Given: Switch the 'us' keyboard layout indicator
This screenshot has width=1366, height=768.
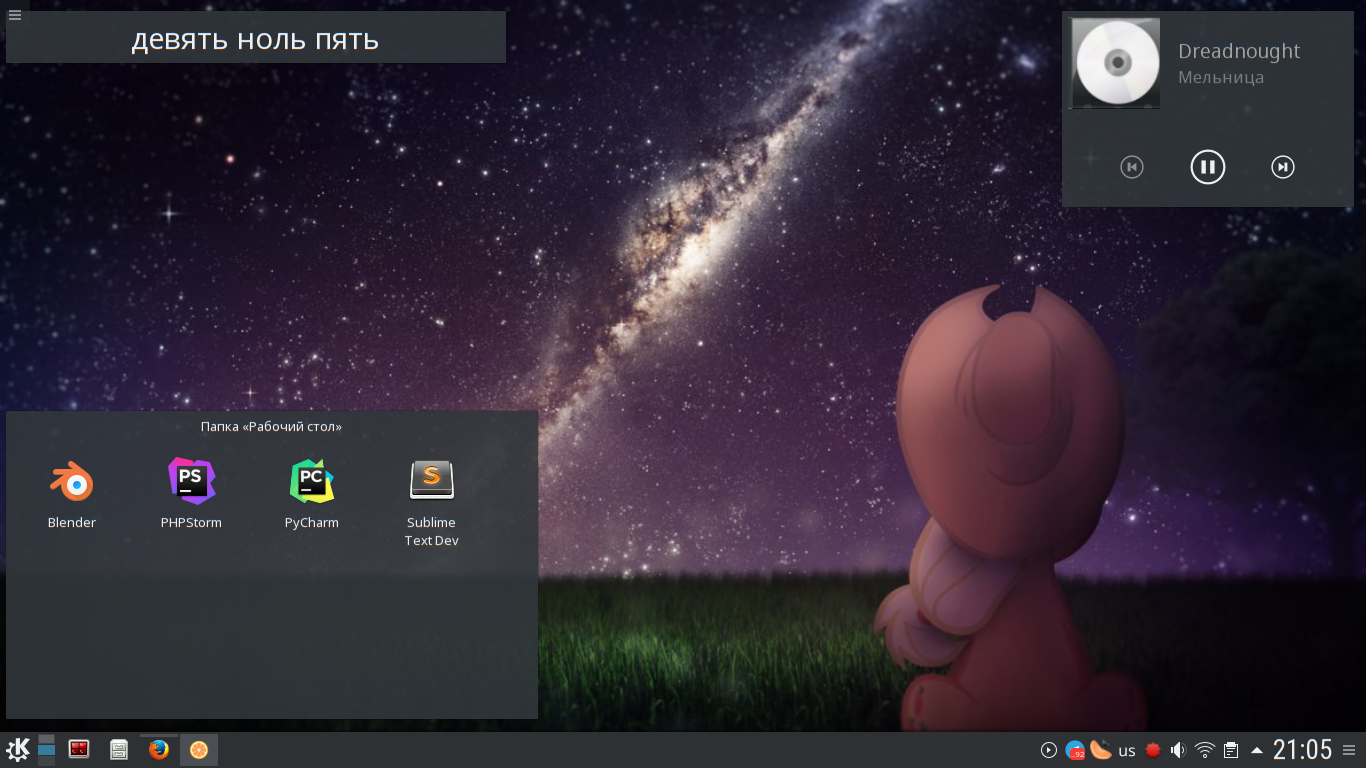Looking at the screenshot, I should pyautogui.click(x=1127, y=750).
